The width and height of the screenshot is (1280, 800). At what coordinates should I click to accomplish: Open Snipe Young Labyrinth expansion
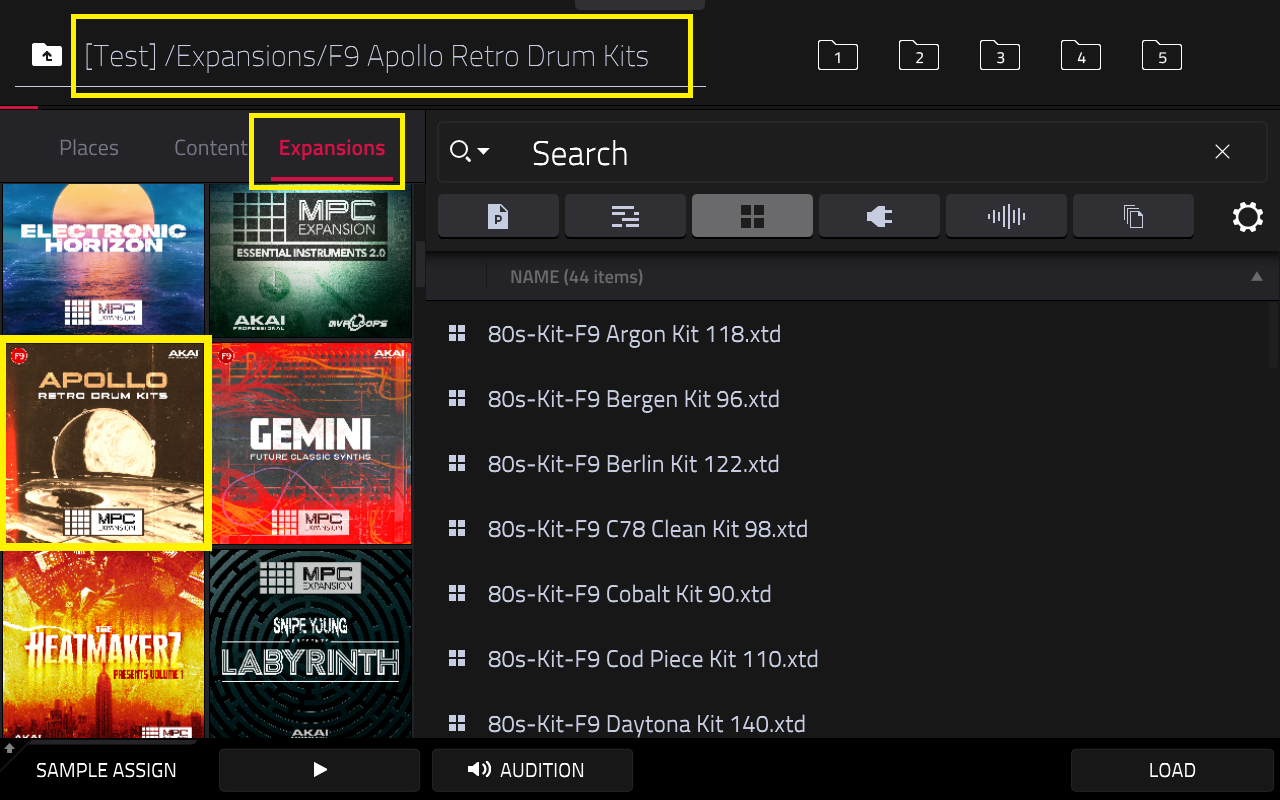[x=310, y=644]
